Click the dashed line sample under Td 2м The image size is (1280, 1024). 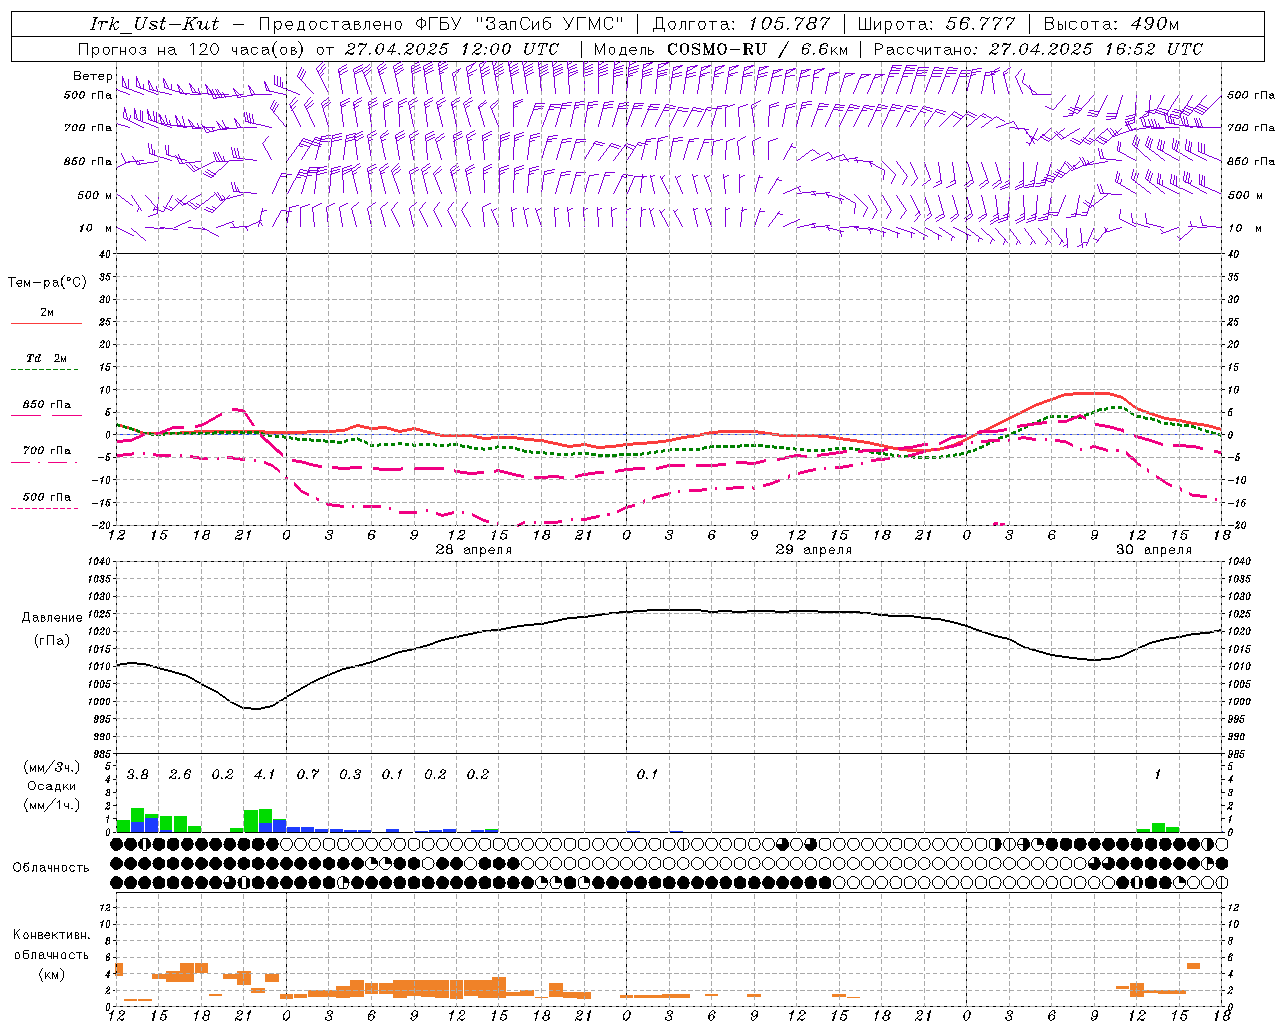tap(44, 370)
